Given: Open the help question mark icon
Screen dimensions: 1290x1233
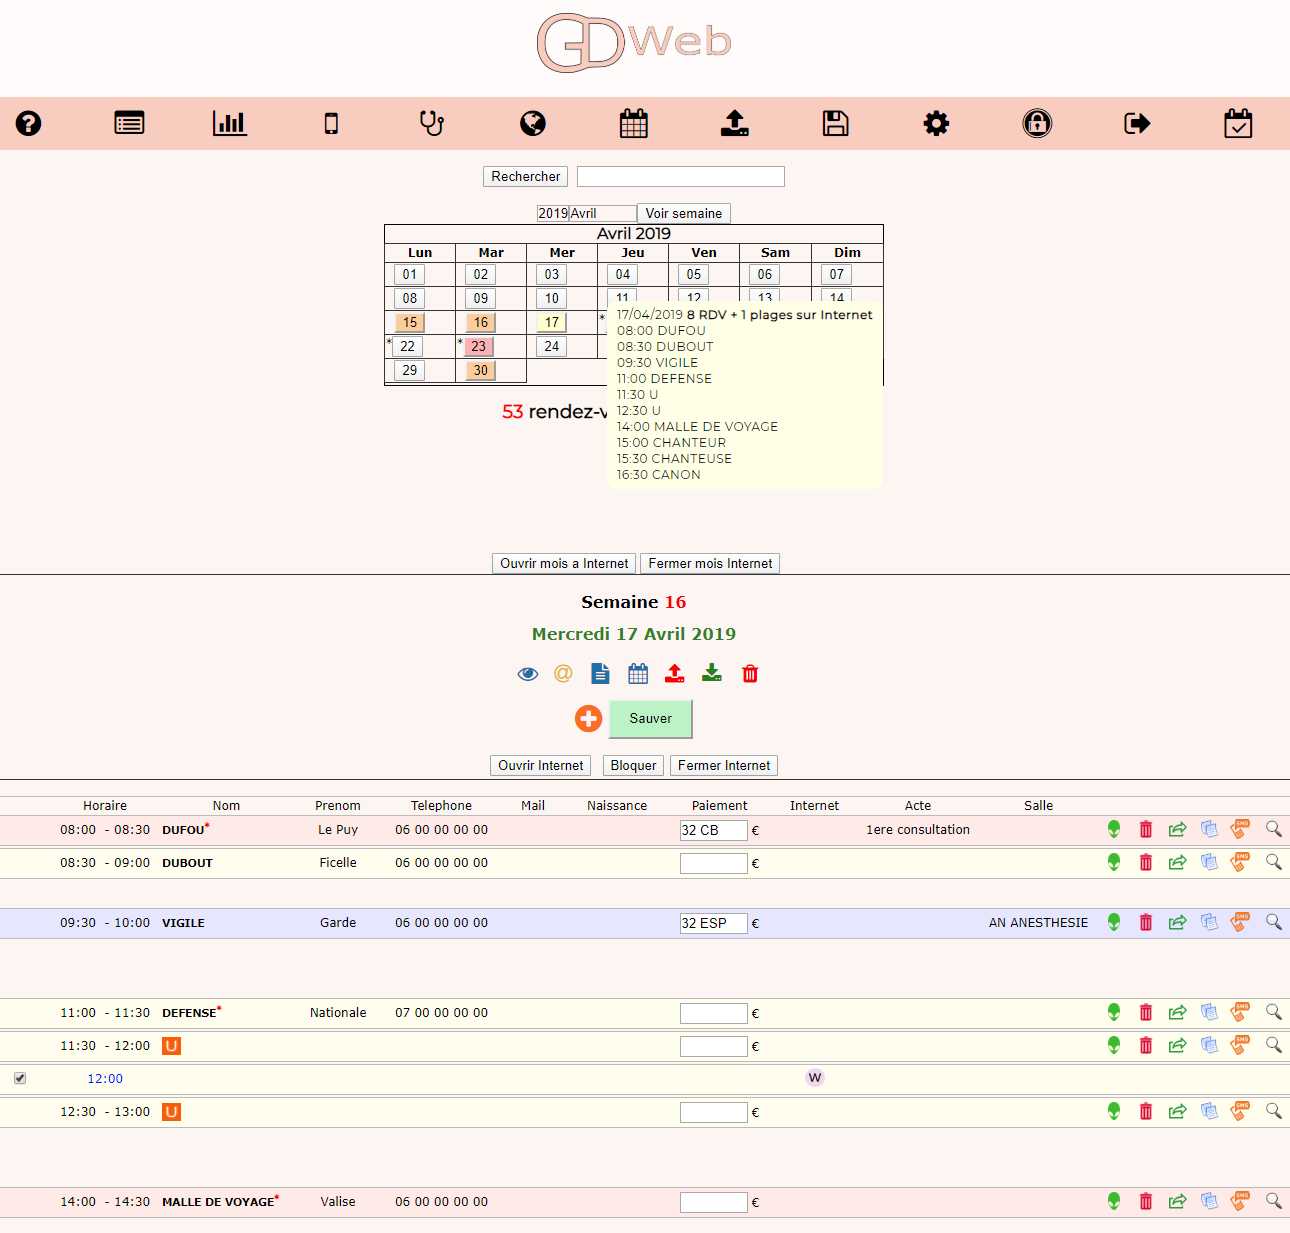Looking at the screenshot, I should [28, 123].
